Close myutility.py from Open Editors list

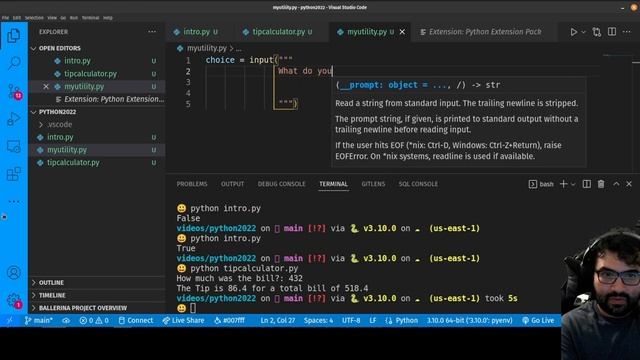point(46,87)
